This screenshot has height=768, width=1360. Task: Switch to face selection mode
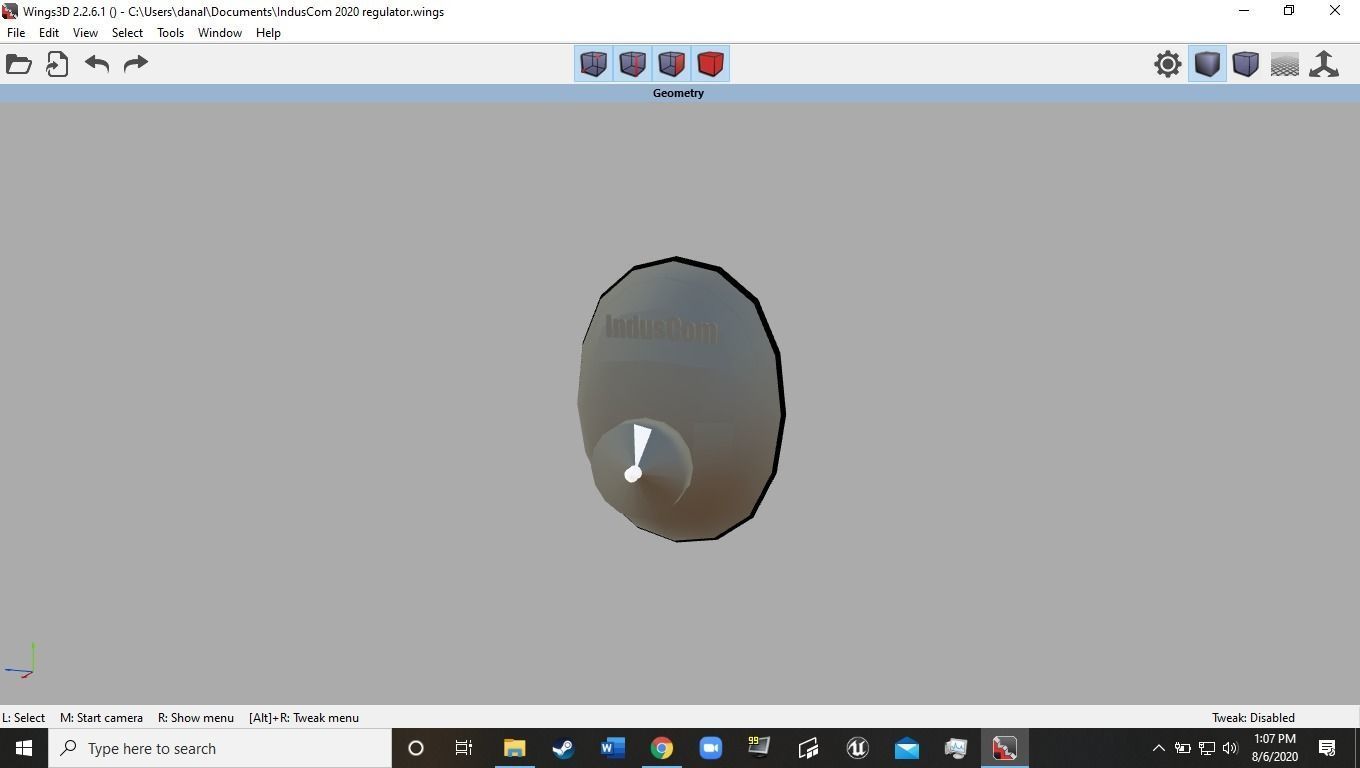(x=671, y=64)
